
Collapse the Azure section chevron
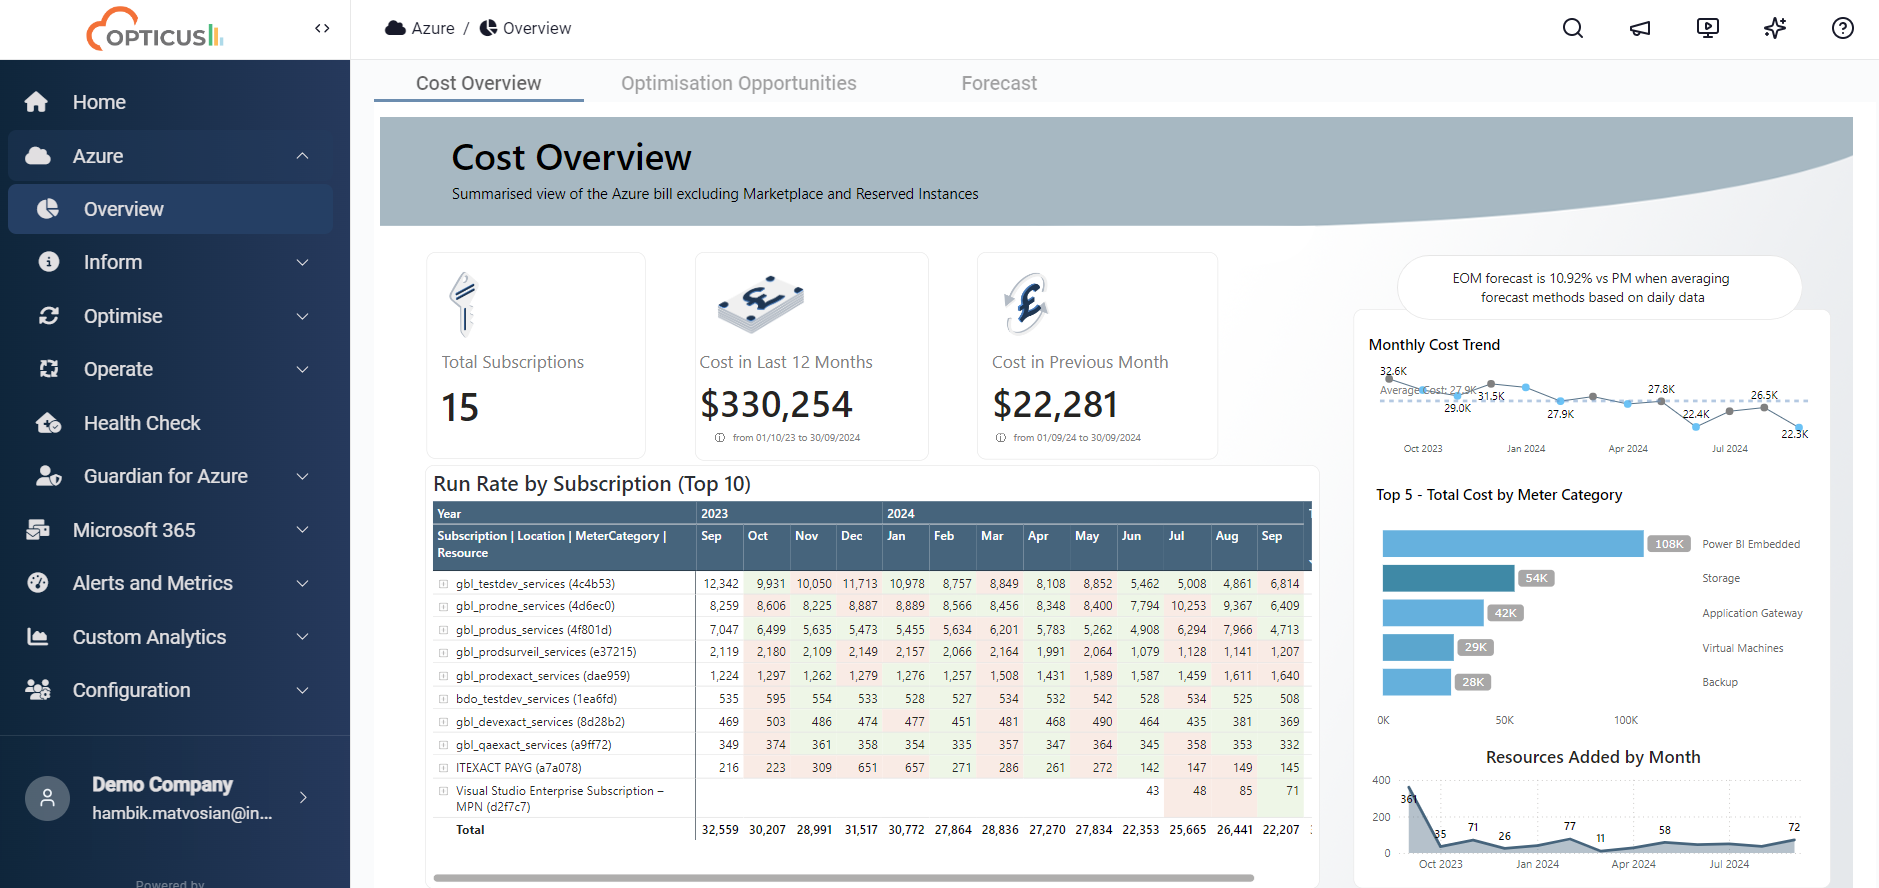tap(302, 156)
